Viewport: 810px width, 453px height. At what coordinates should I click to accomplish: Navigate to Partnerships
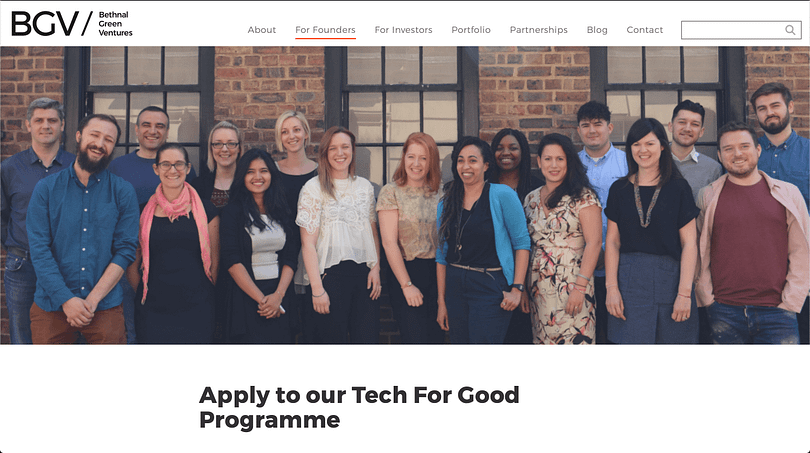tap(538, 30)
